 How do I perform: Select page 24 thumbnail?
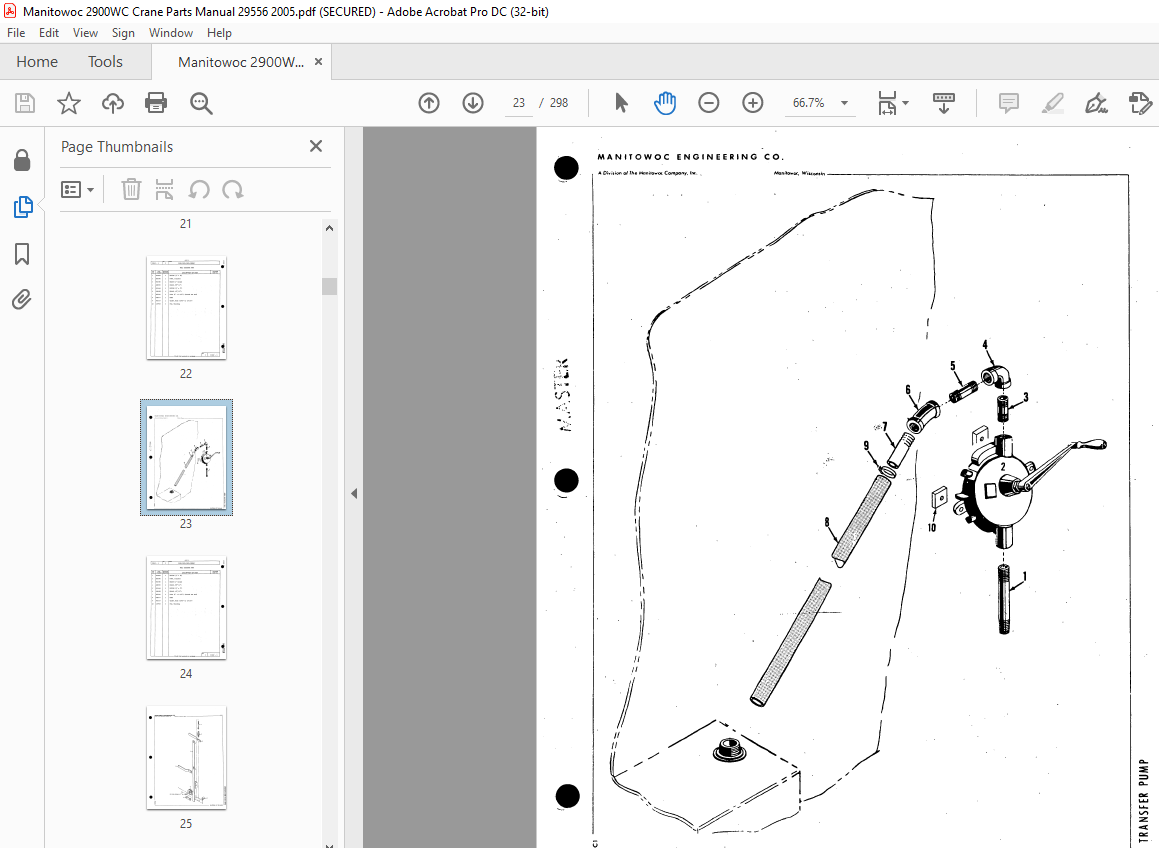pyautogui.click(x=186, y=608)
